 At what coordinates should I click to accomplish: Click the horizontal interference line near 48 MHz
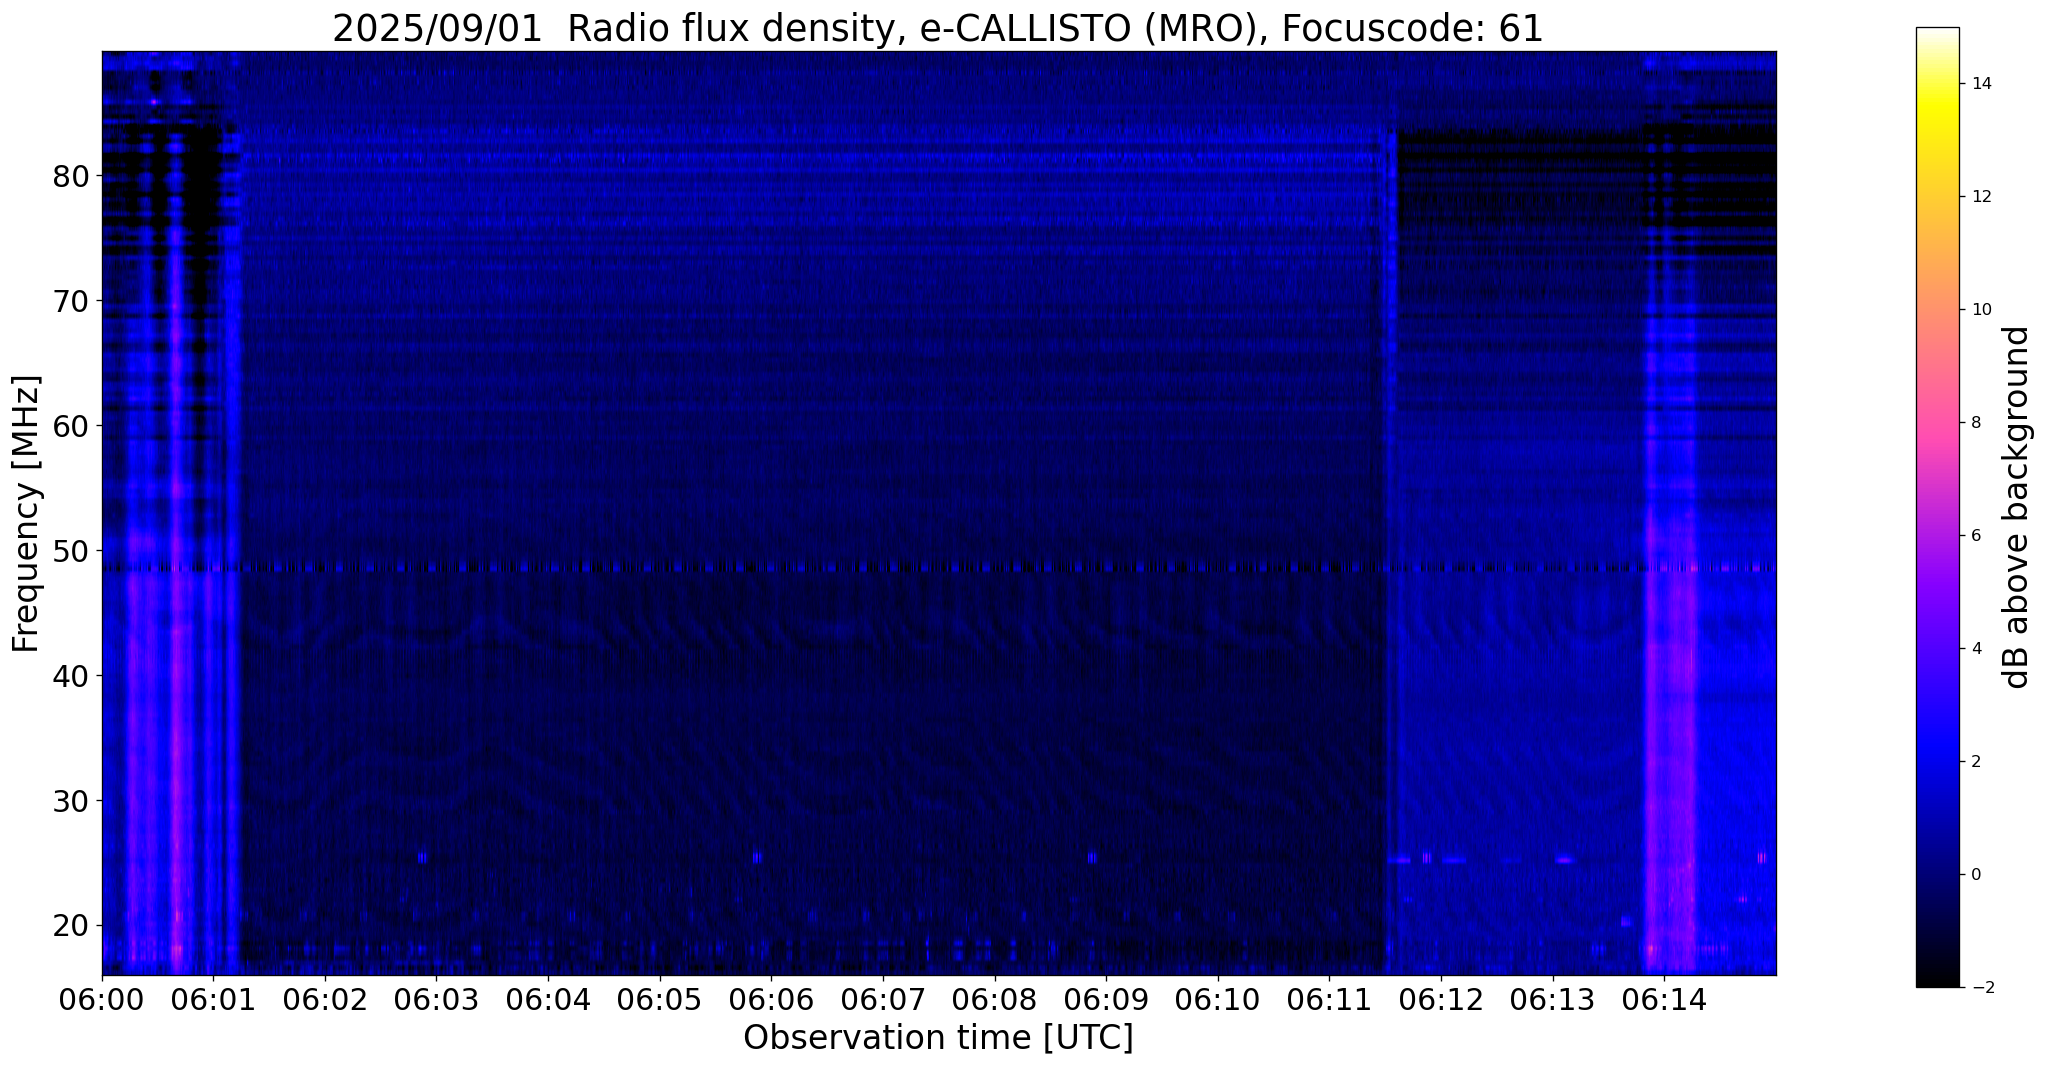[x=938, y=568]
